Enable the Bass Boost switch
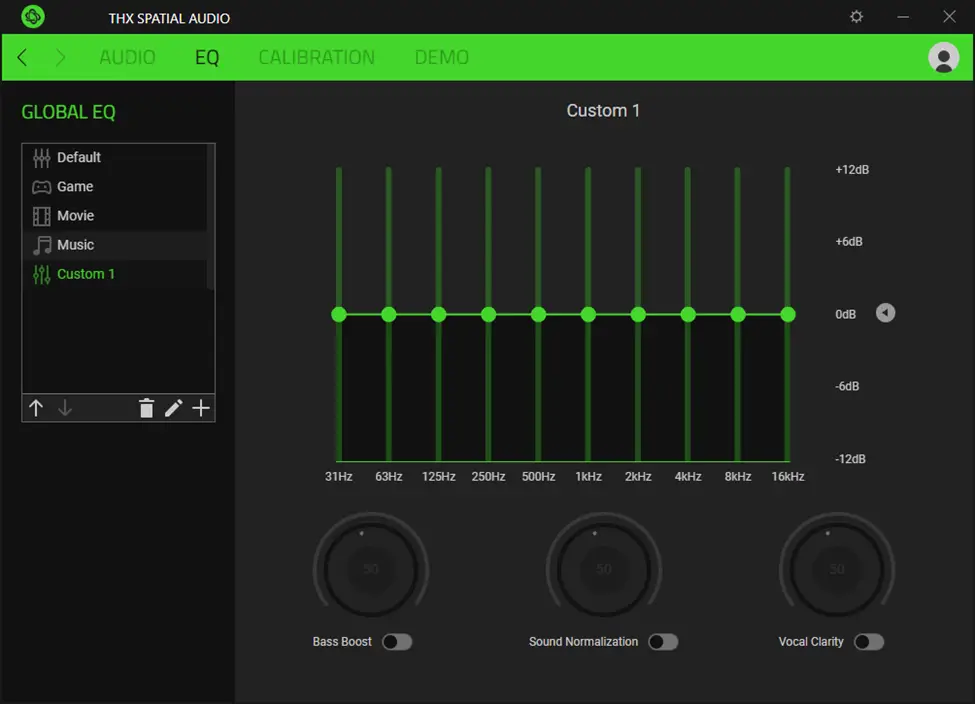 click(x=397, y=641)
